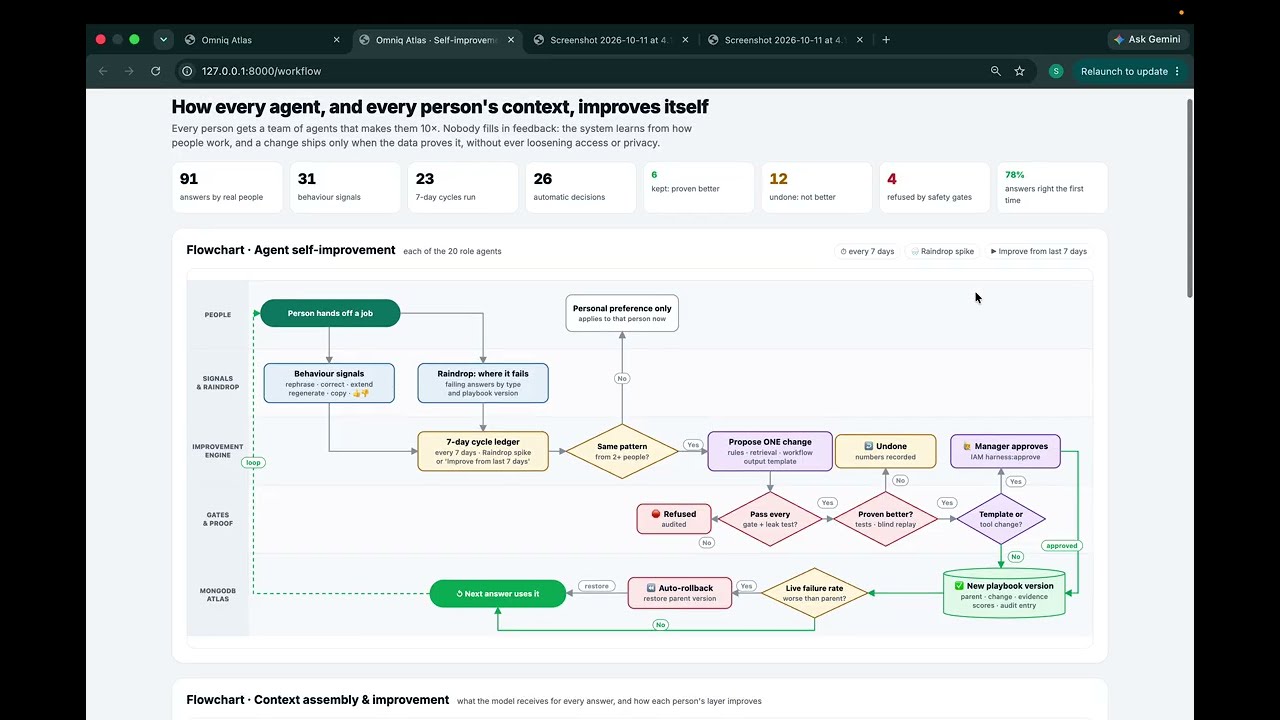Screen dimensions: 1280x720
Task: Click the 4 refused by safety gates card
Action: pyautogui.click(x=934, y=187)
